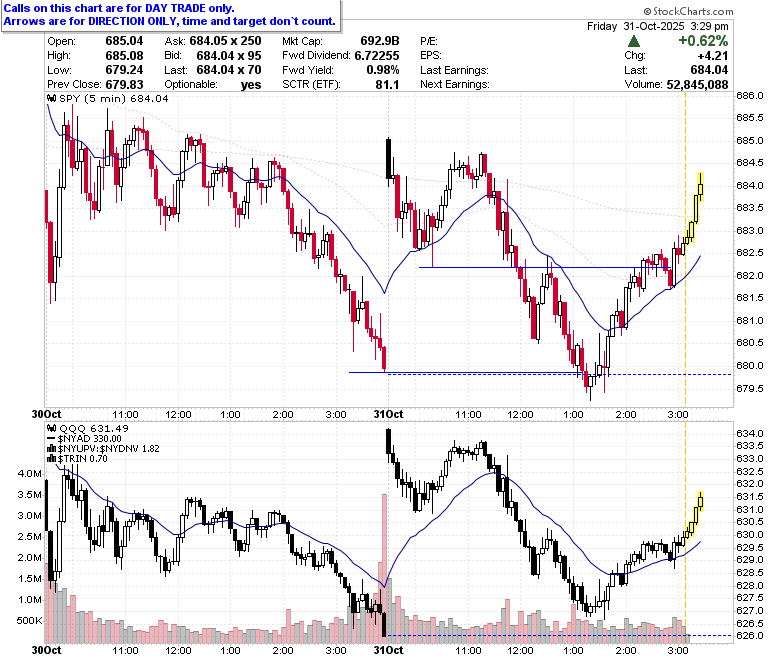Click the dashed blue support line near 679.8
This screenshot has height=659, width=780.
click(560, 374)
